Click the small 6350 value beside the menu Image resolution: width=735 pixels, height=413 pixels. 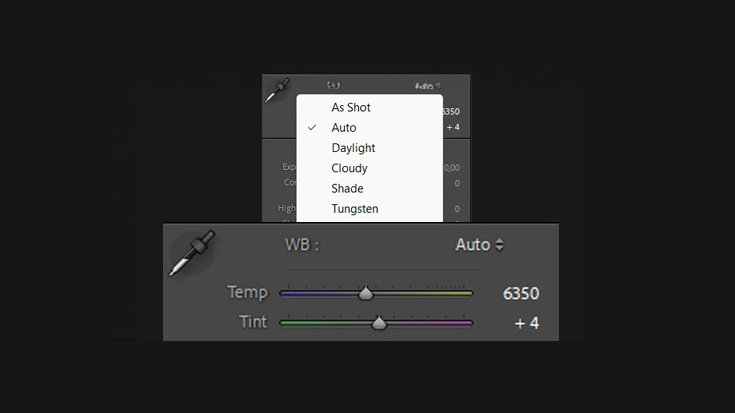pos(450,112)
